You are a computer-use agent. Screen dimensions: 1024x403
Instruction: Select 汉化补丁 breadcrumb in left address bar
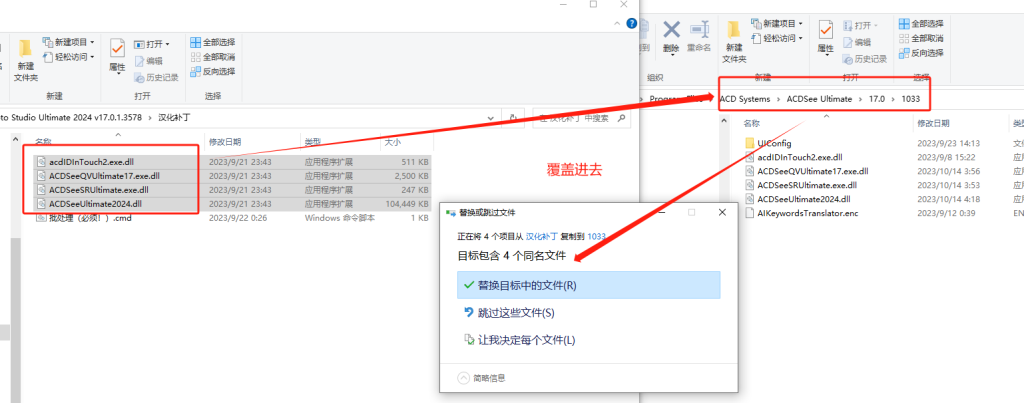point(176,118)
